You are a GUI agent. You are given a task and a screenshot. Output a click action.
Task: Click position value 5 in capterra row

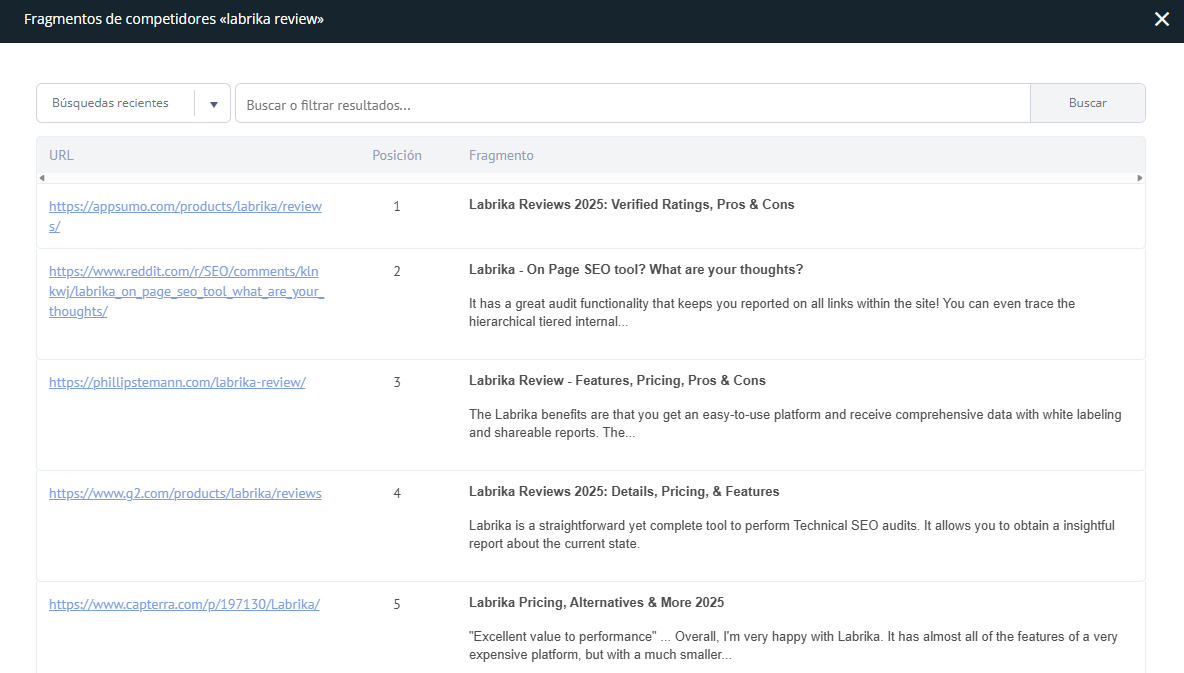pos(396,604)
